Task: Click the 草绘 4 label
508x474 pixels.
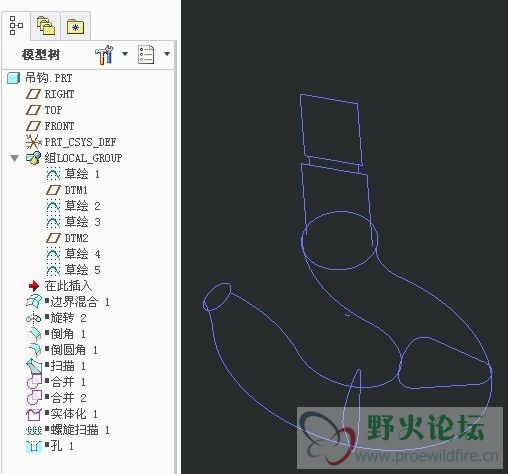Action: coord(82,254)
